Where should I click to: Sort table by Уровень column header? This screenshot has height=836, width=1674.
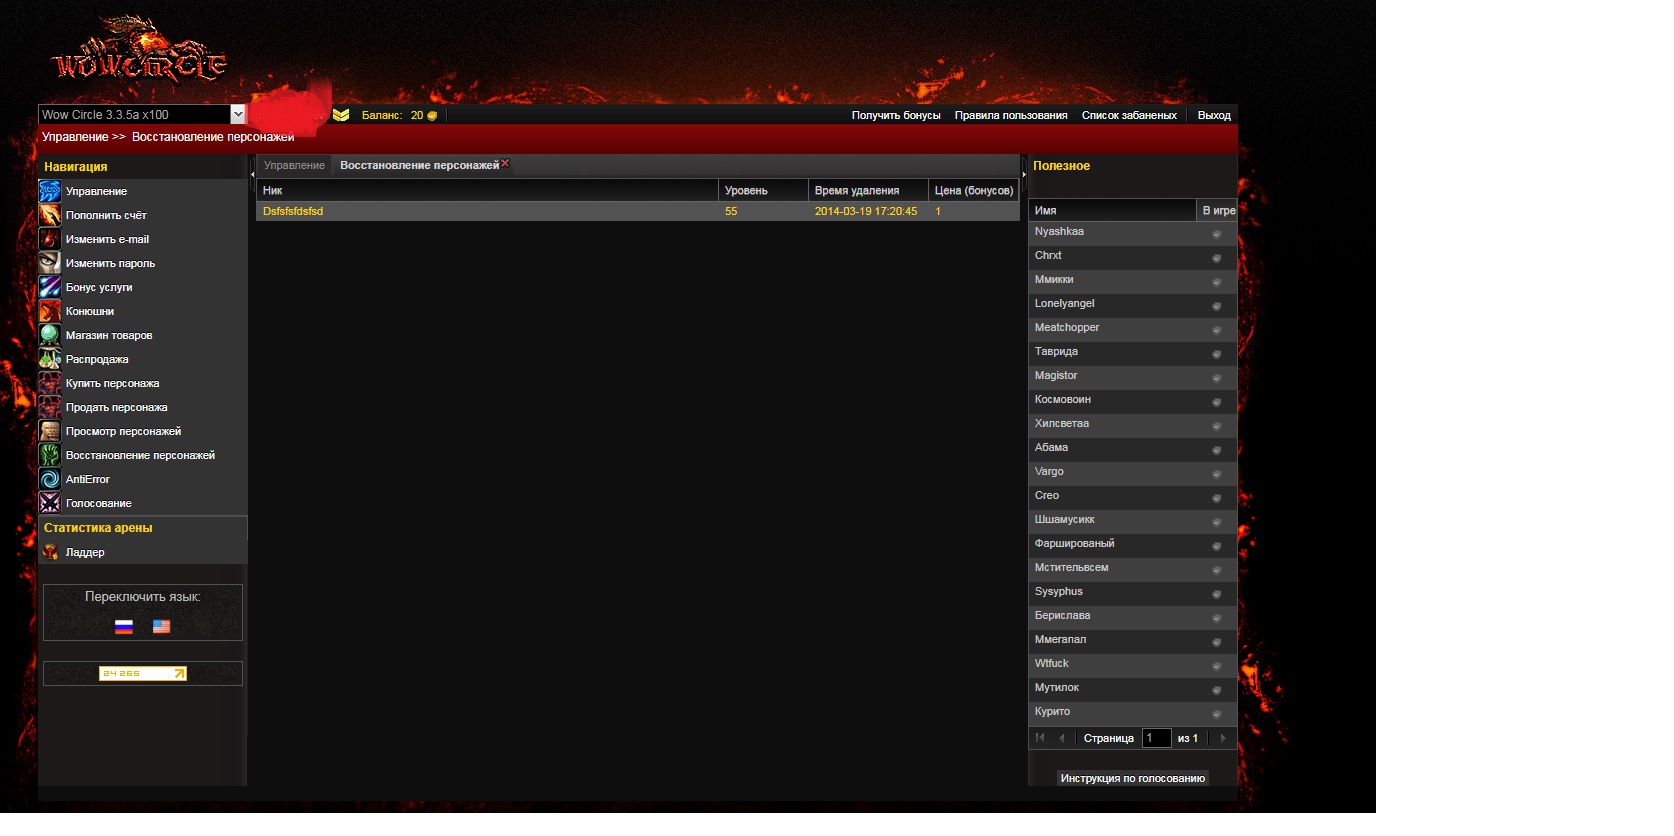(762, 190)
